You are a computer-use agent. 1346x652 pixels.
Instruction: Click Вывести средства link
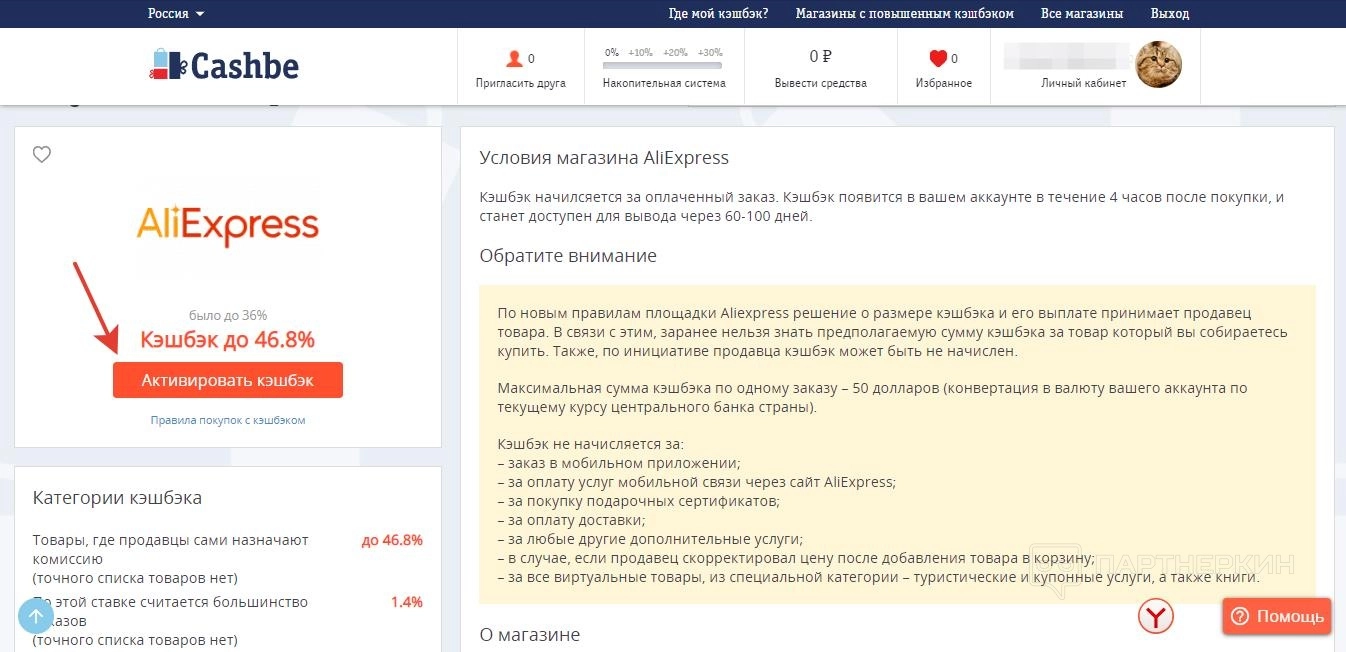(820, 83)
